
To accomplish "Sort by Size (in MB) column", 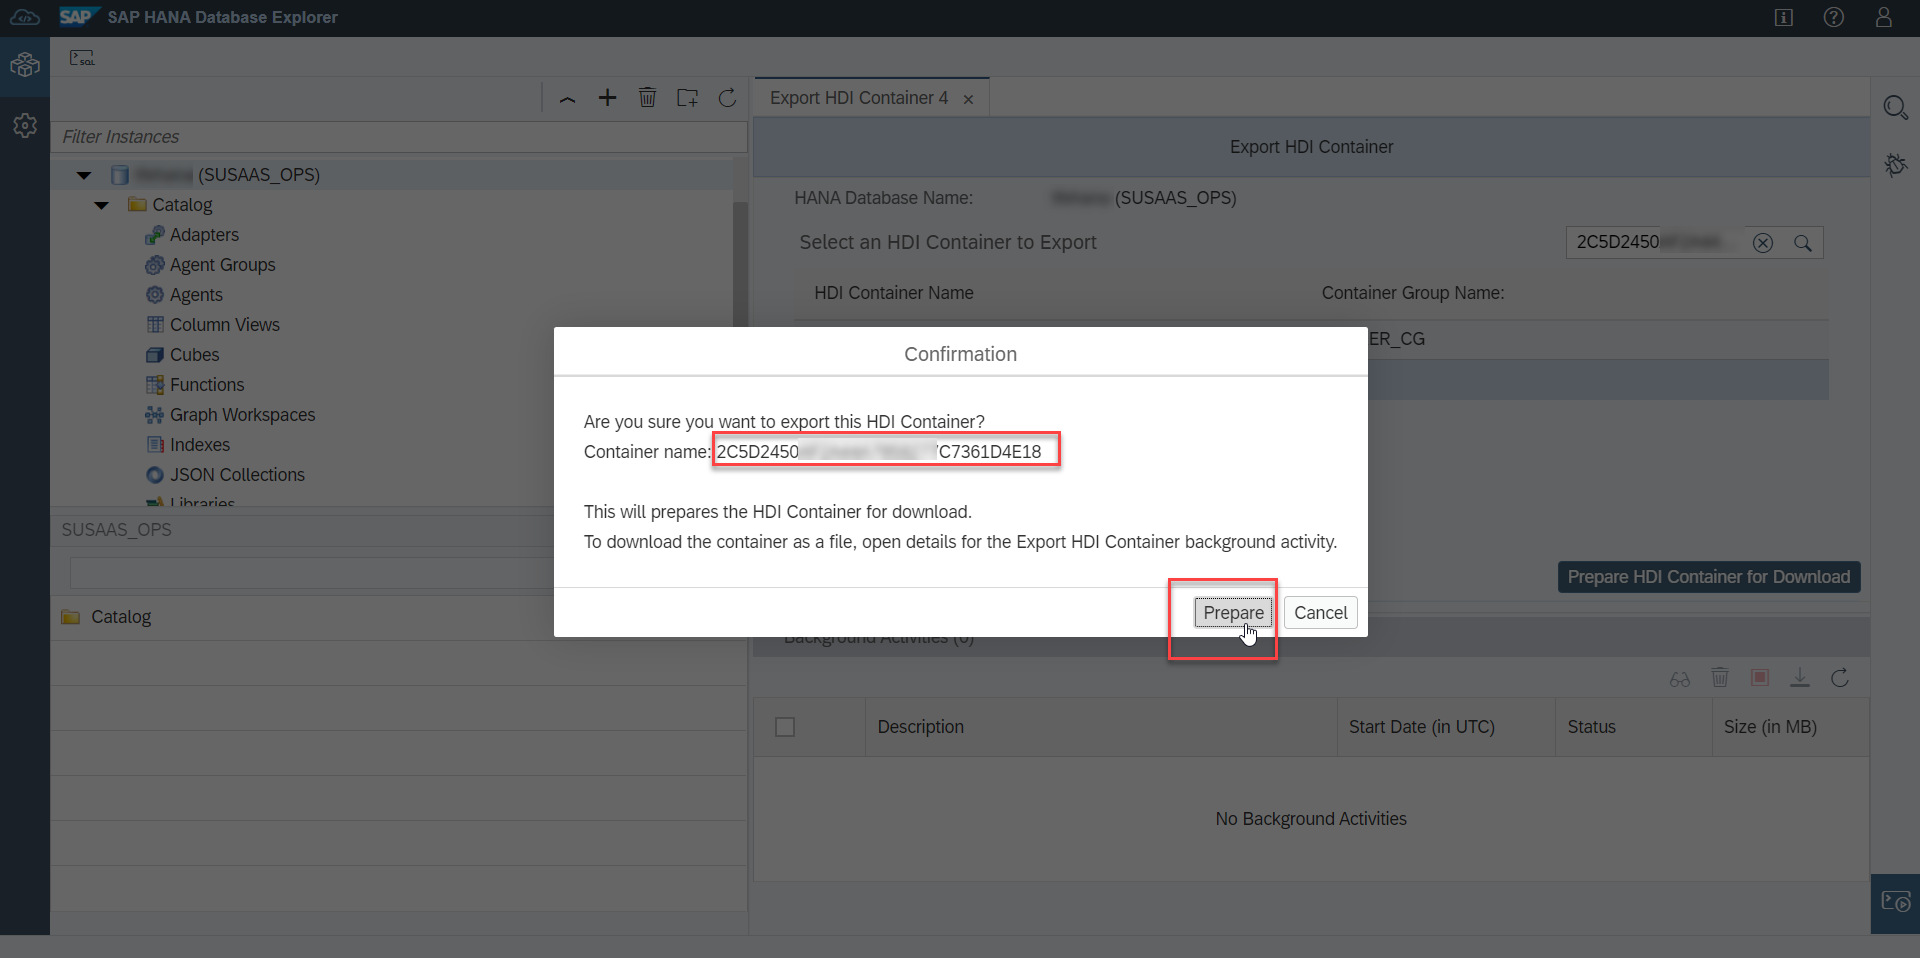I will (x=1791, y=727).
